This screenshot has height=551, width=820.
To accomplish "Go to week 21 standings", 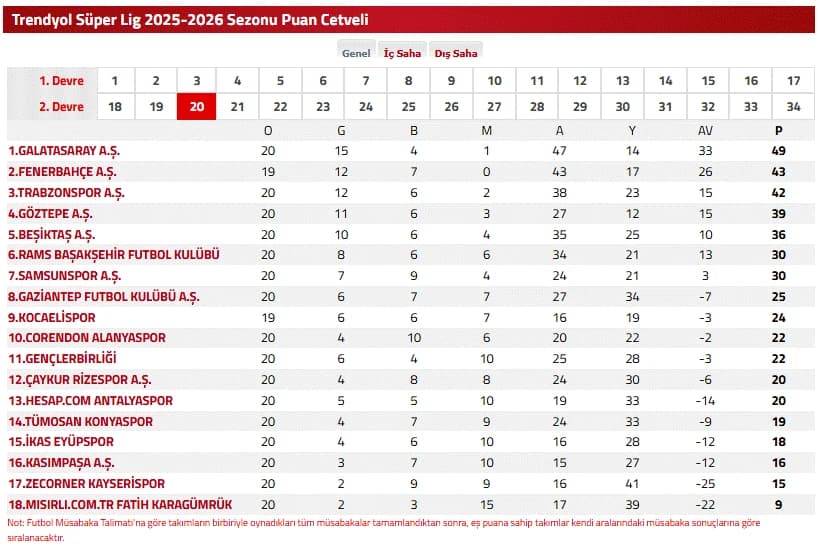I will click(237, 107).
